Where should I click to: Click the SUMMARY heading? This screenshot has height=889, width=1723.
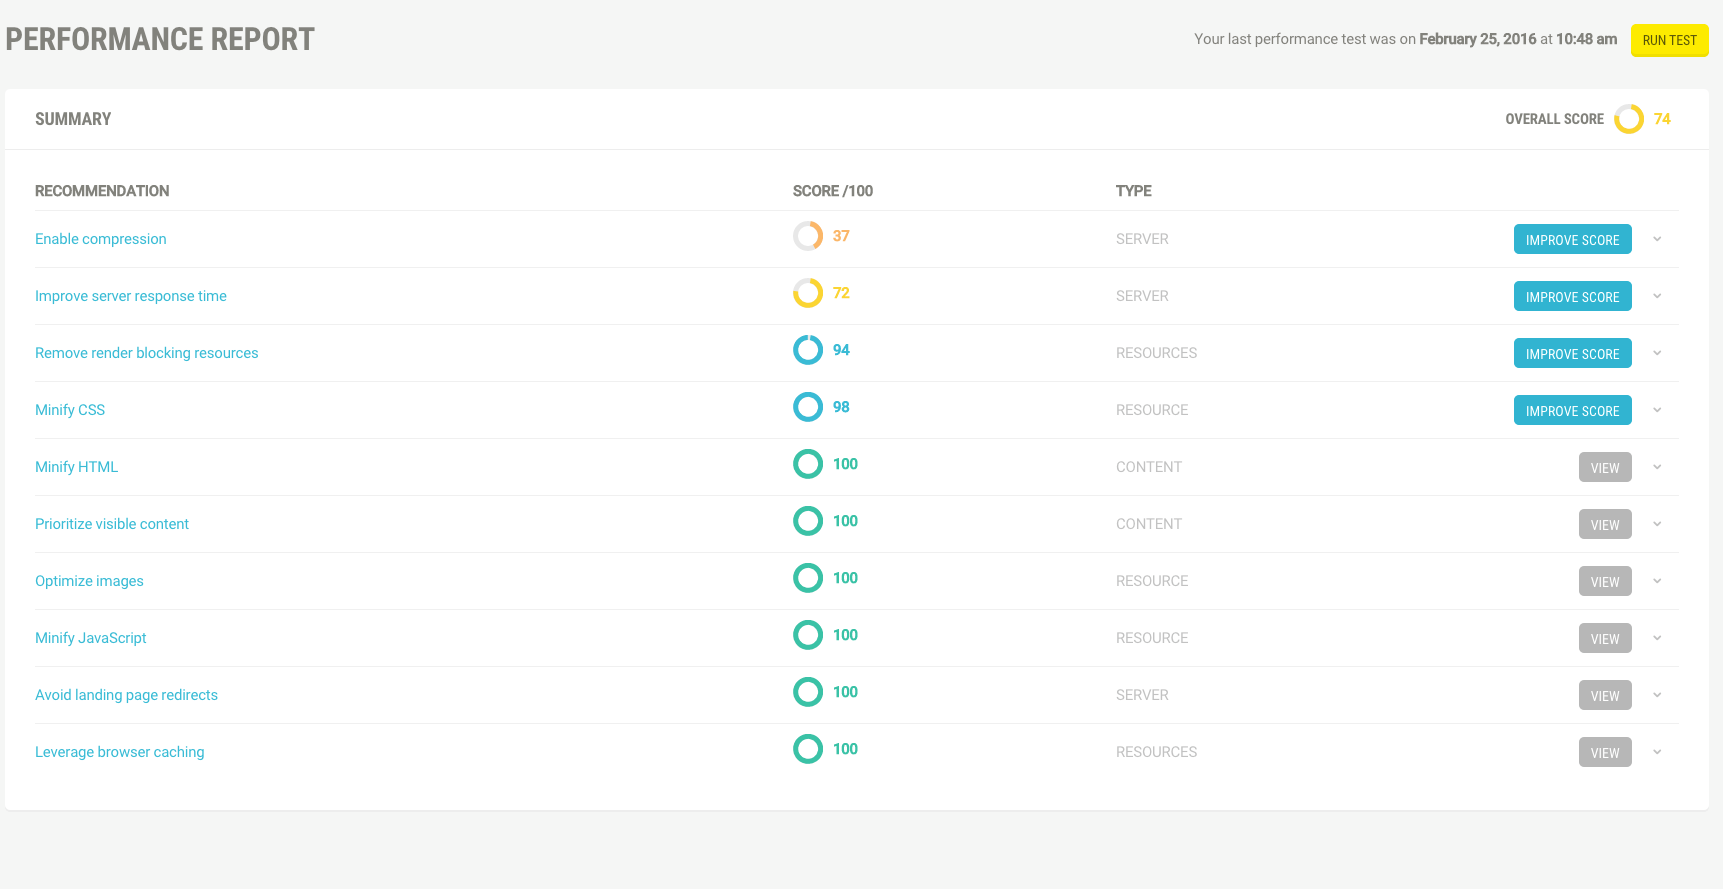click(73, 119)
